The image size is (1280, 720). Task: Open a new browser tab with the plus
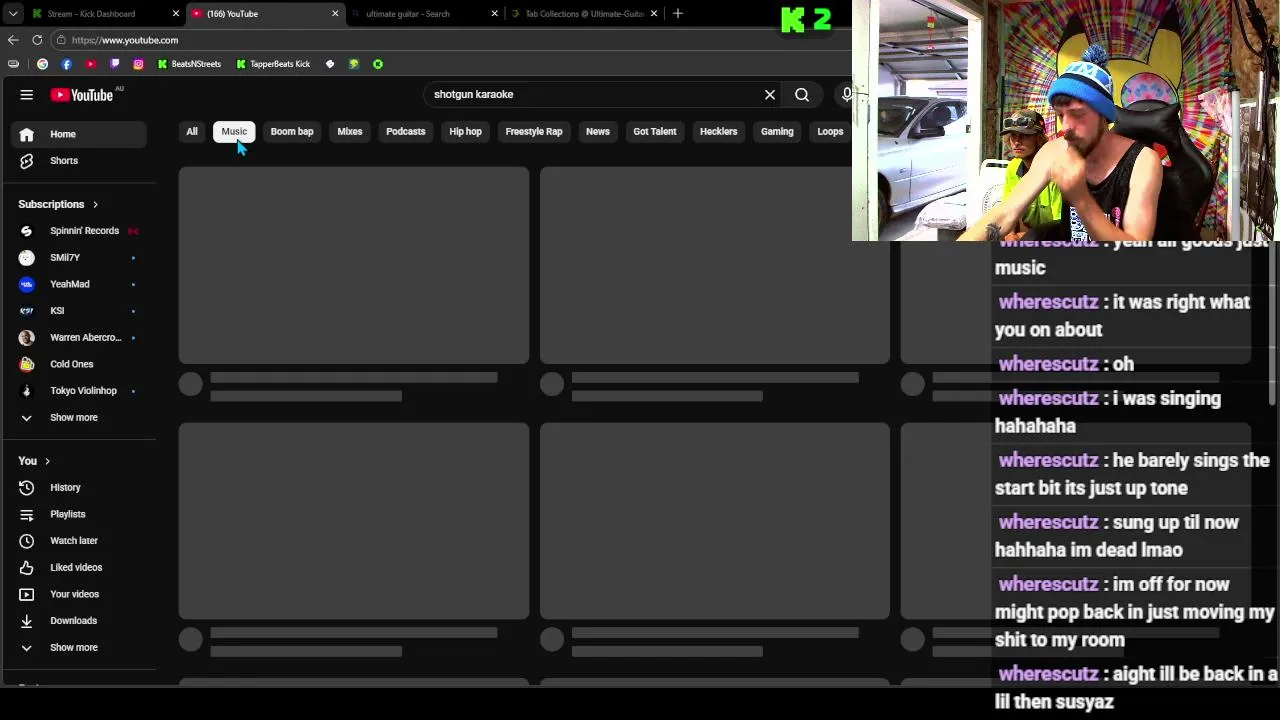click(x=678, y=14)
